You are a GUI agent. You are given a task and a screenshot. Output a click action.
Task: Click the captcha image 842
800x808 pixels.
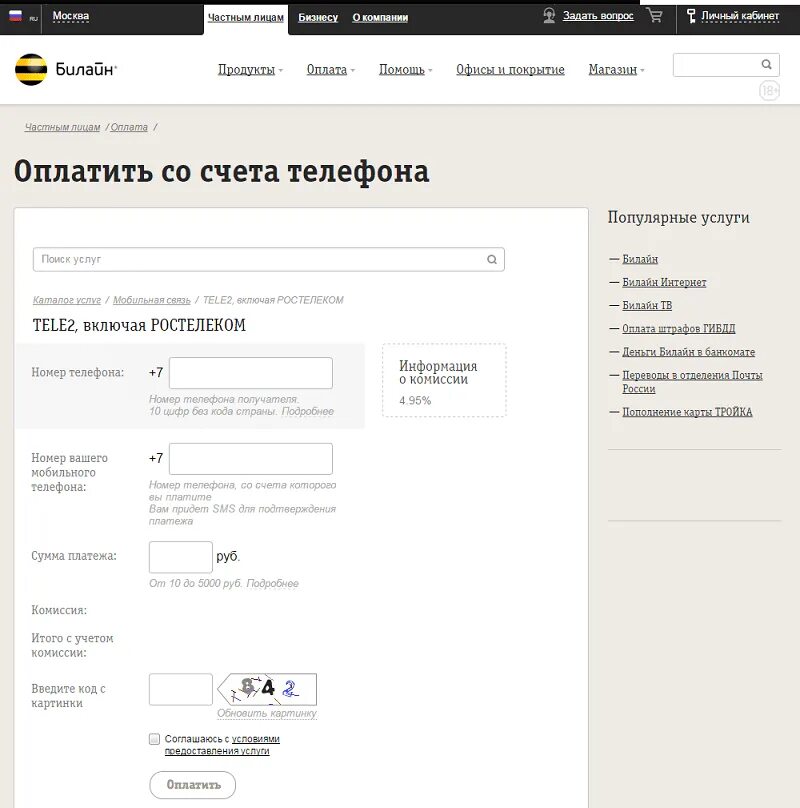click(267, 689)
